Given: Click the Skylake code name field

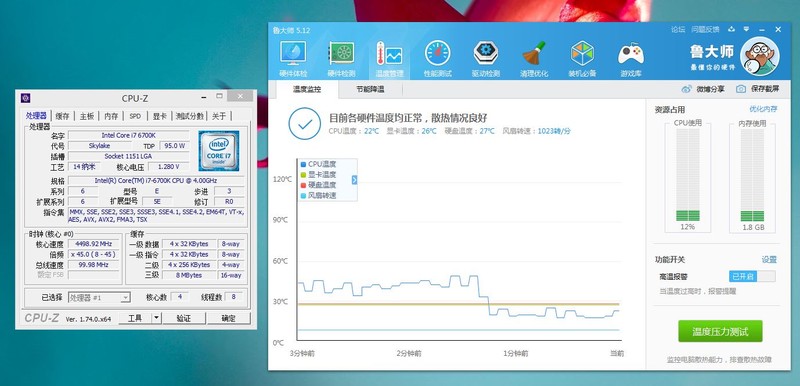Looking at the screenshot, I should pyautogui.click(x=99, y=146).
